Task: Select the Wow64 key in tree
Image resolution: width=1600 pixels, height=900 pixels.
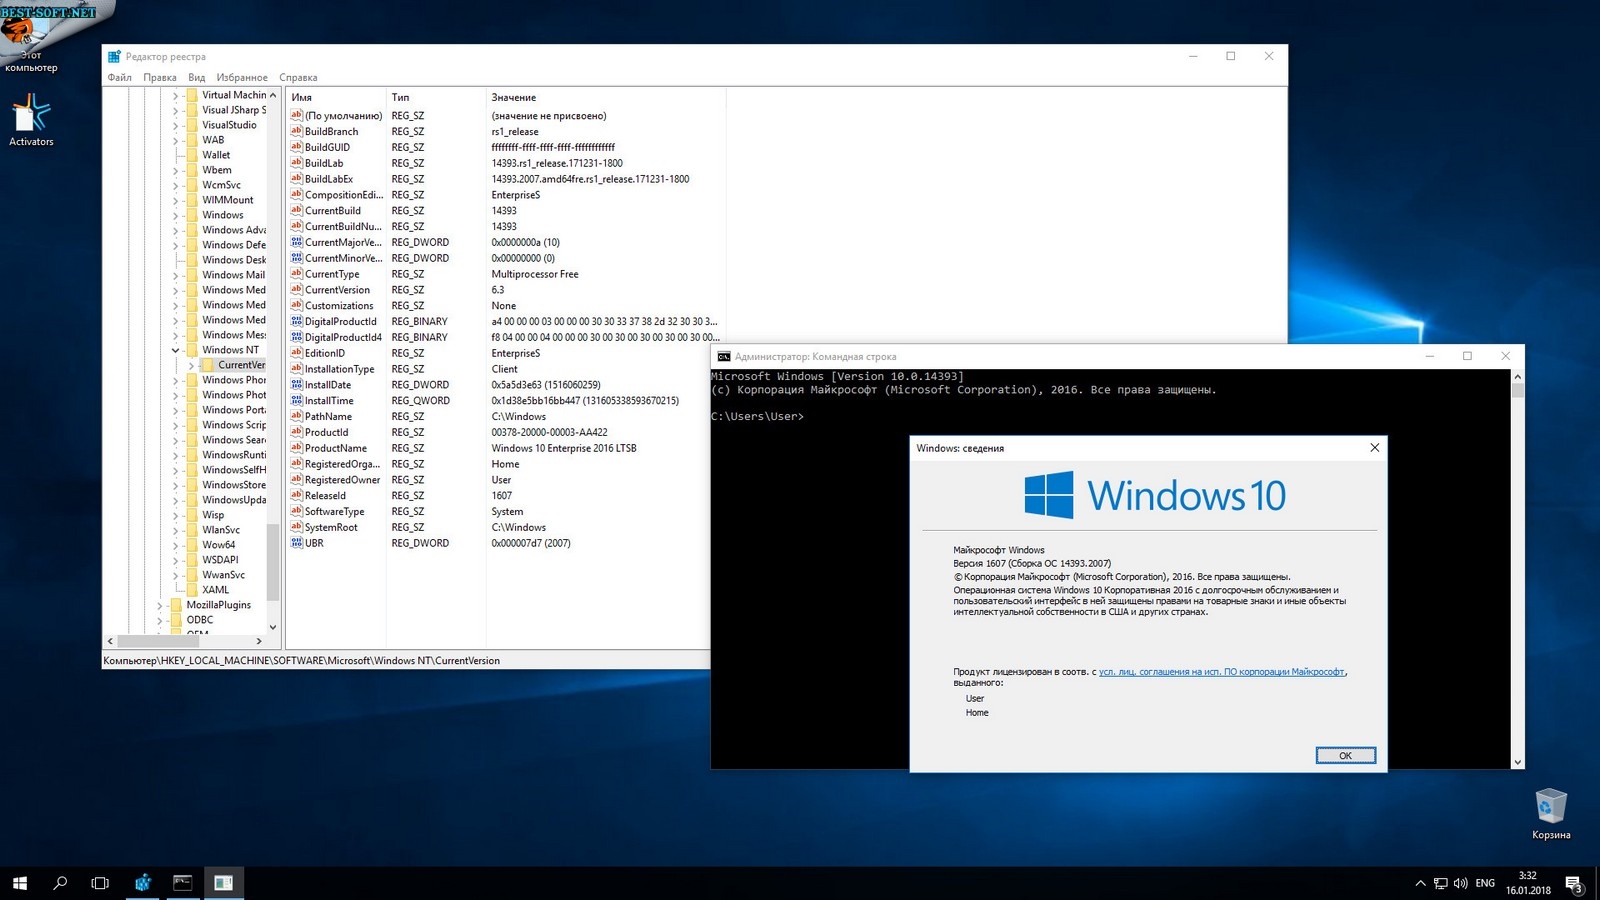Action: coord(219,545)
